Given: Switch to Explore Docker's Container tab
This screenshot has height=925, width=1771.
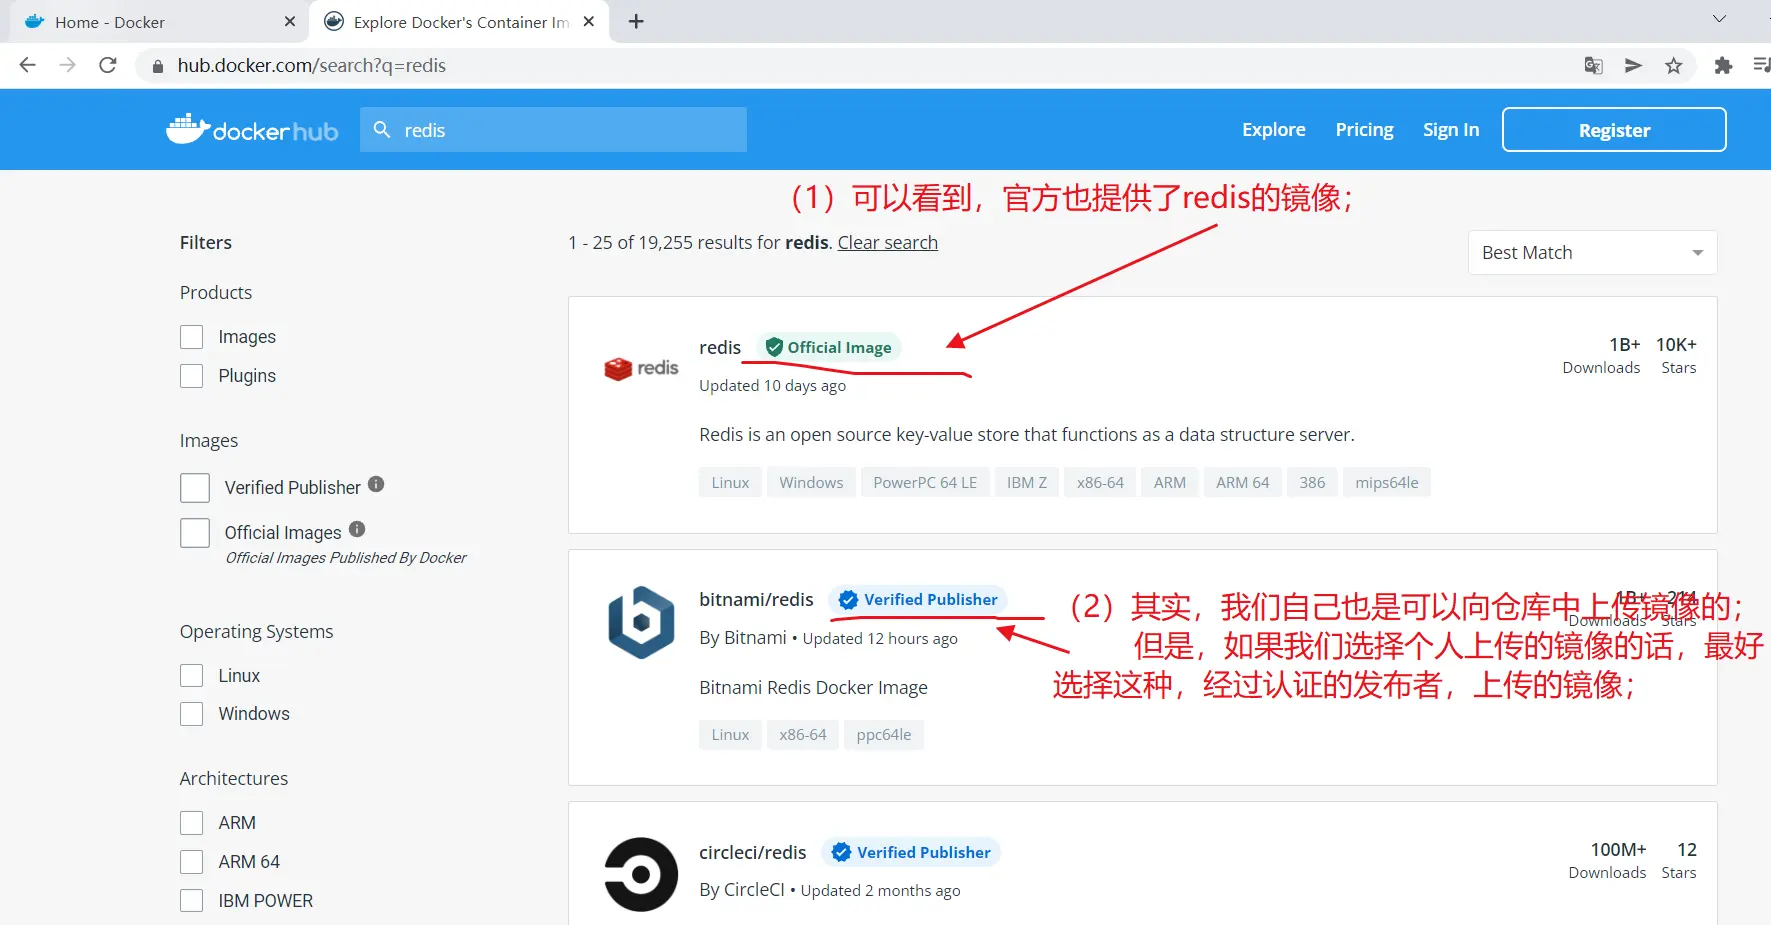Looking at the screenshot, I should tap(459, 22).
